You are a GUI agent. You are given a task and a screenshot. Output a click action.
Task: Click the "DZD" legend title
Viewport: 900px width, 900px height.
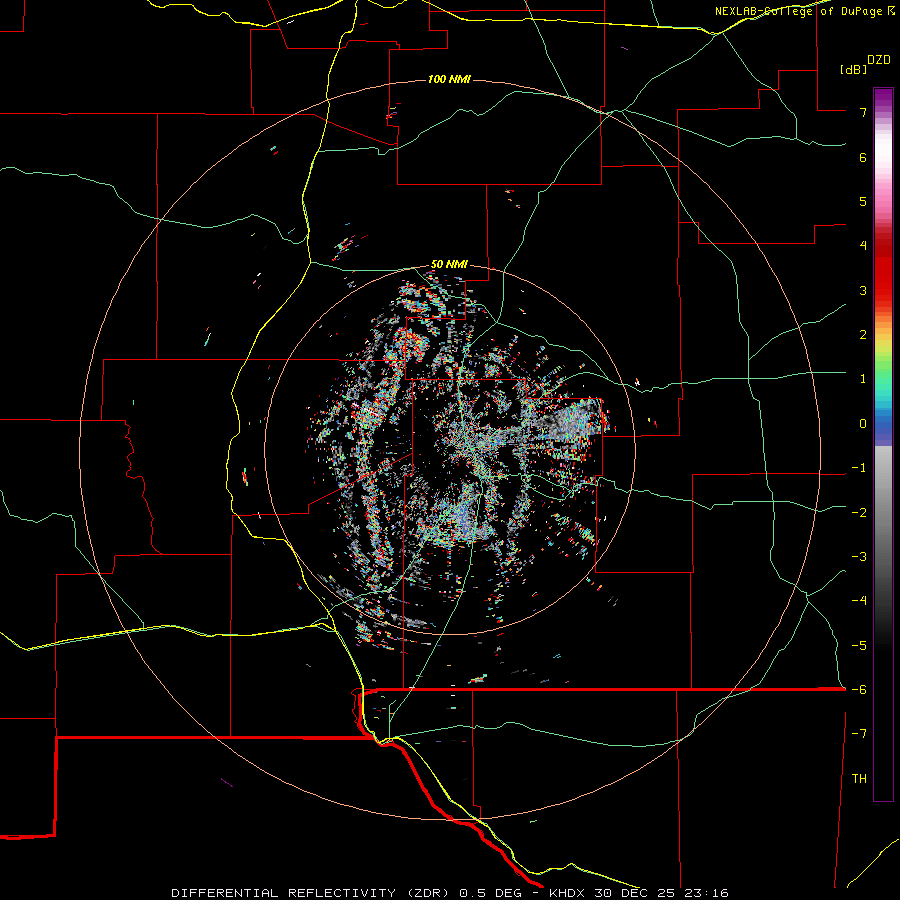(879, 60)
